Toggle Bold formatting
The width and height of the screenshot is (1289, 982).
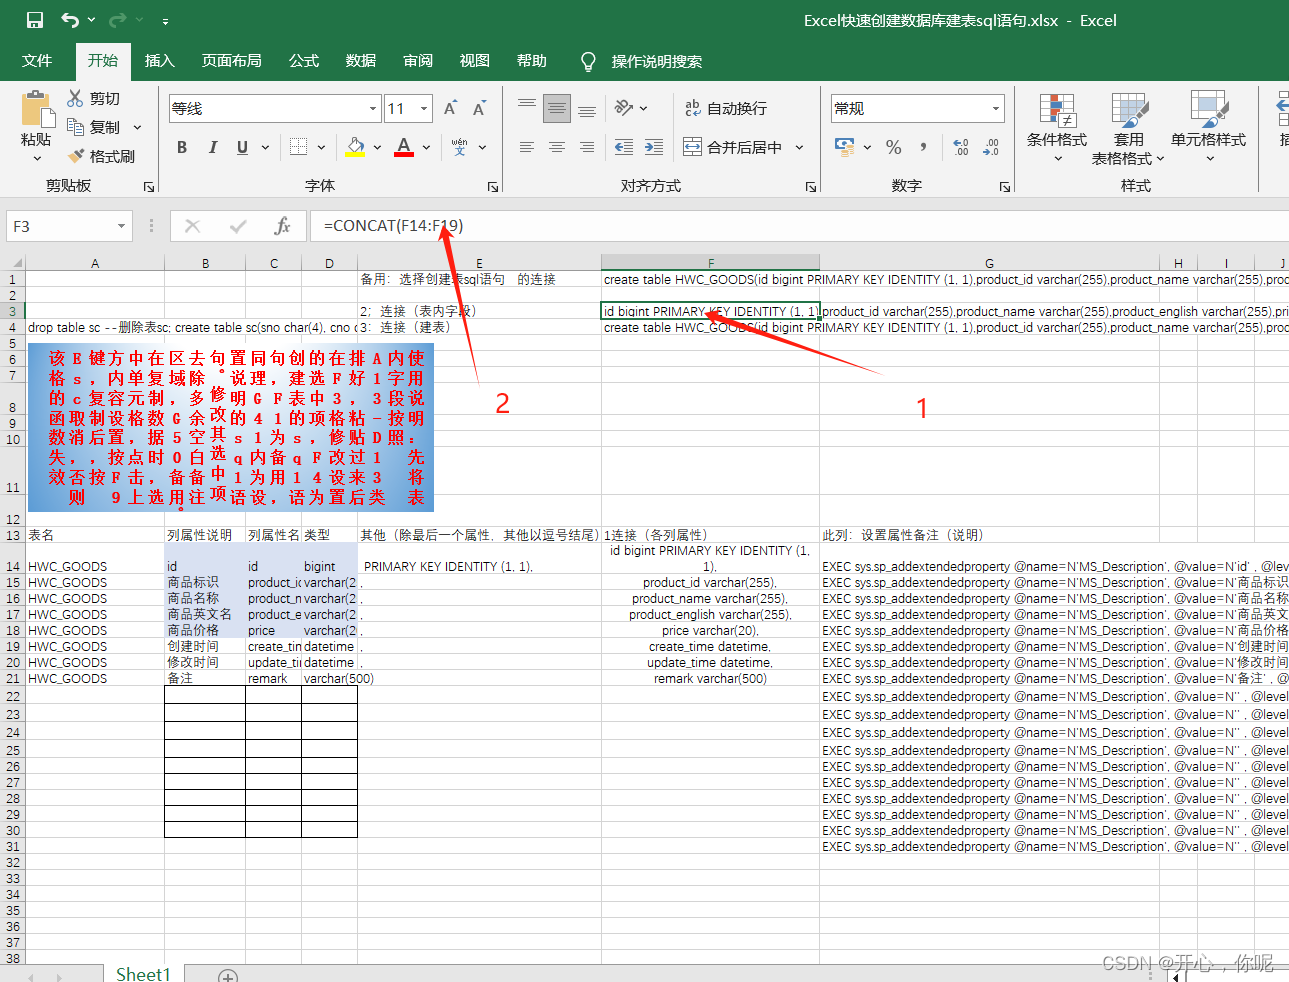(x=182, y=147)
